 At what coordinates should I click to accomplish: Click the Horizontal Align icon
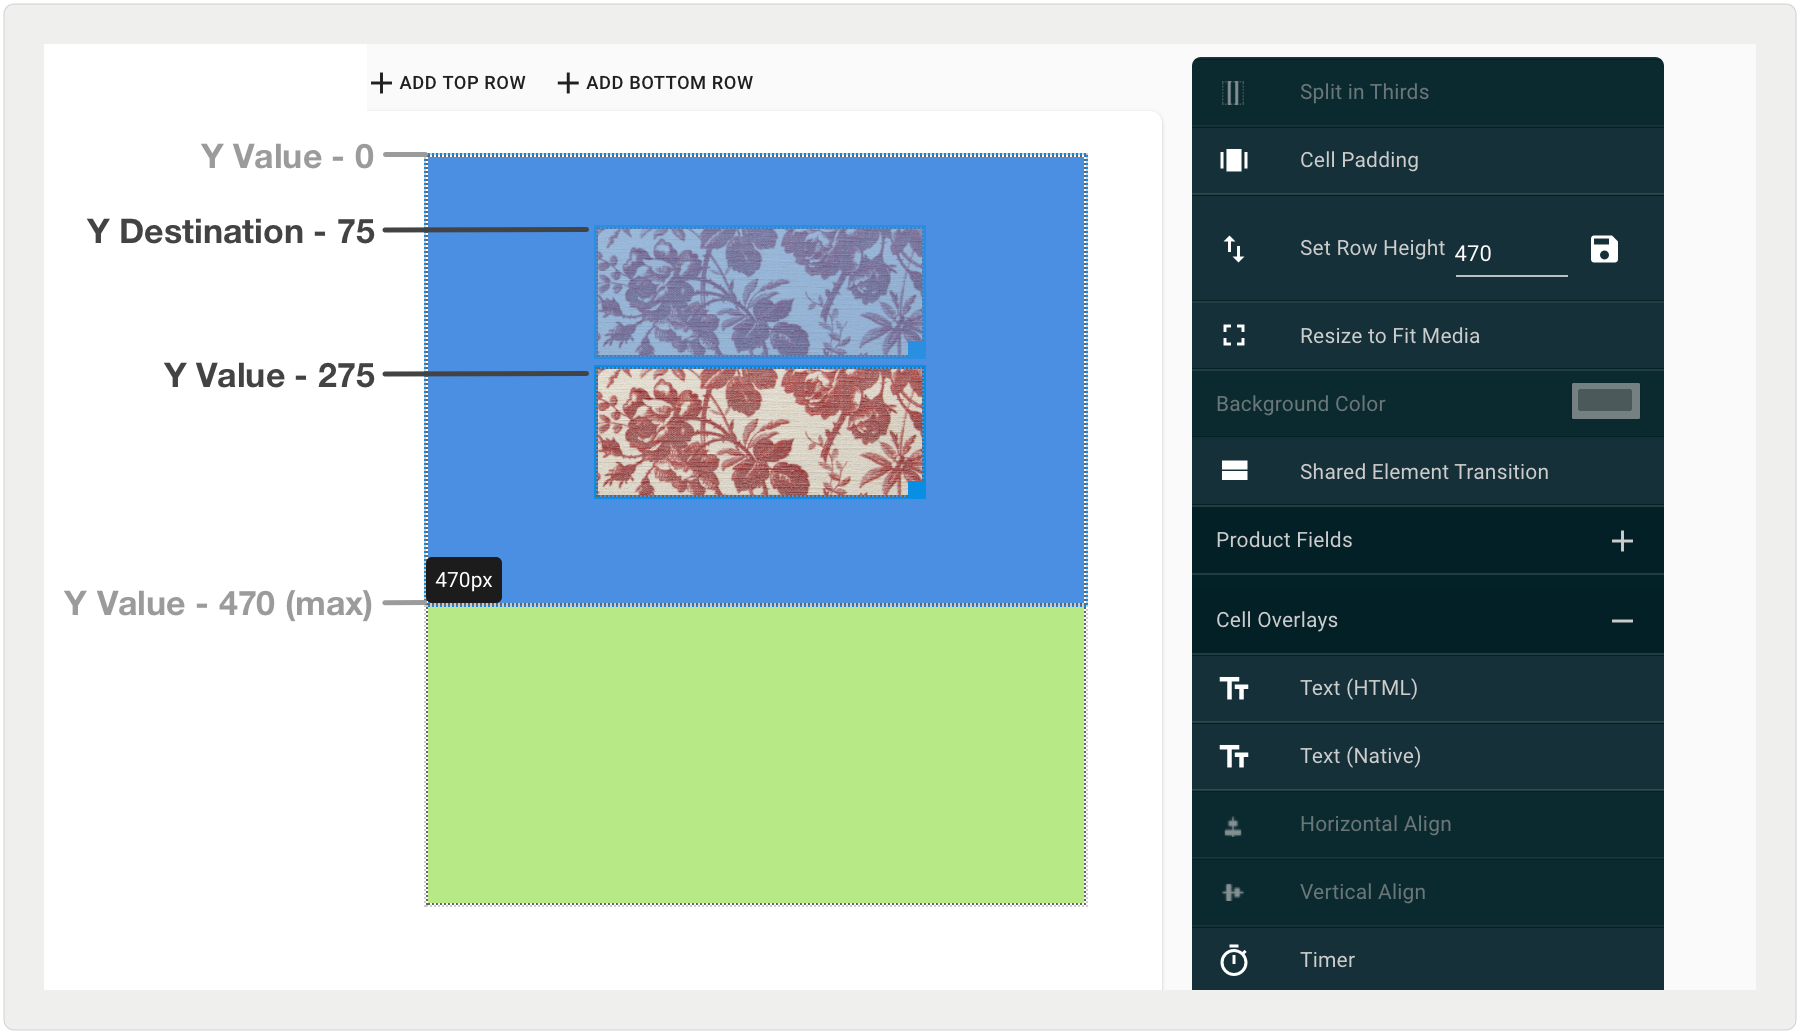click(x=1233, y=826)
